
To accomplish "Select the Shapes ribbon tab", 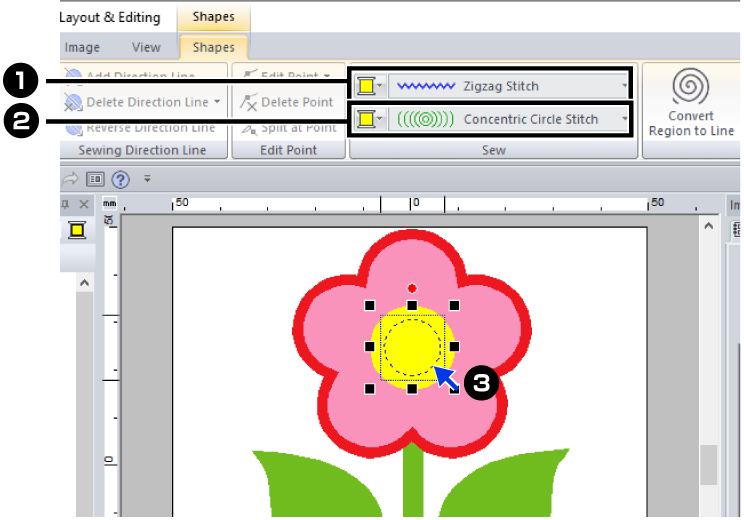I will point(213,47).
